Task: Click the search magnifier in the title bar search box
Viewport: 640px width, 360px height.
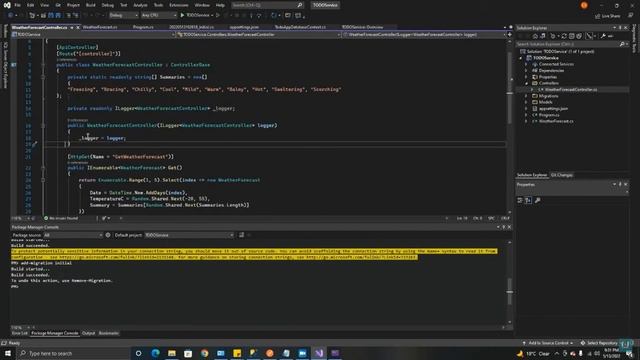Action: click(300, 5)
